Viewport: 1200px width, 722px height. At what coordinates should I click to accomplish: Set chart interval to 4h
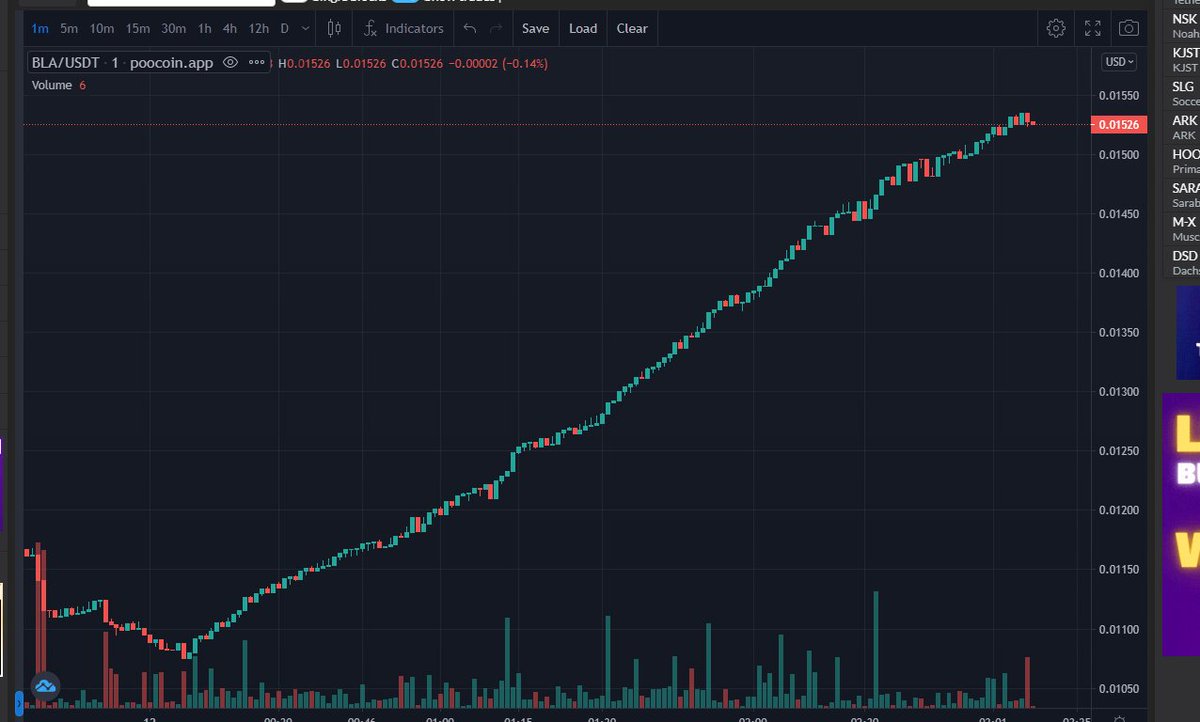point(230,28)
